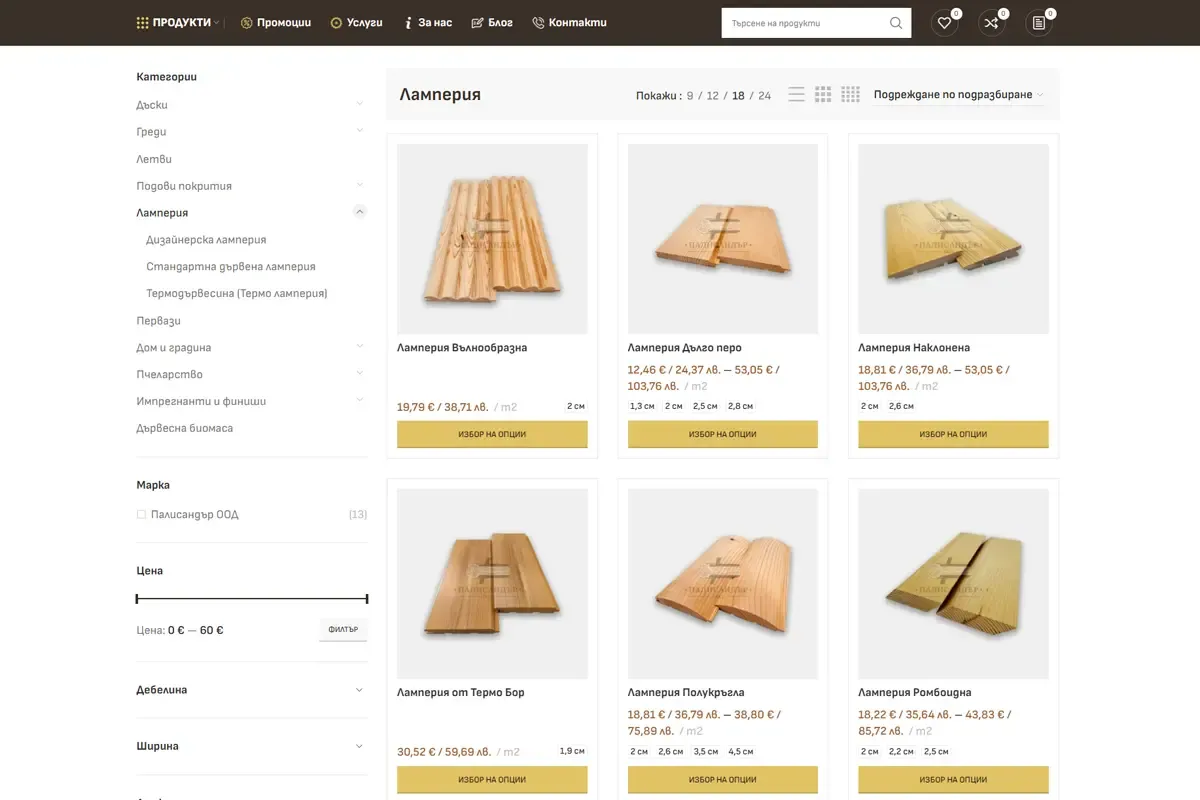Click the ФИЛТЪР price button
This screenshot has width=1200, height=800.
pos(343,630)
